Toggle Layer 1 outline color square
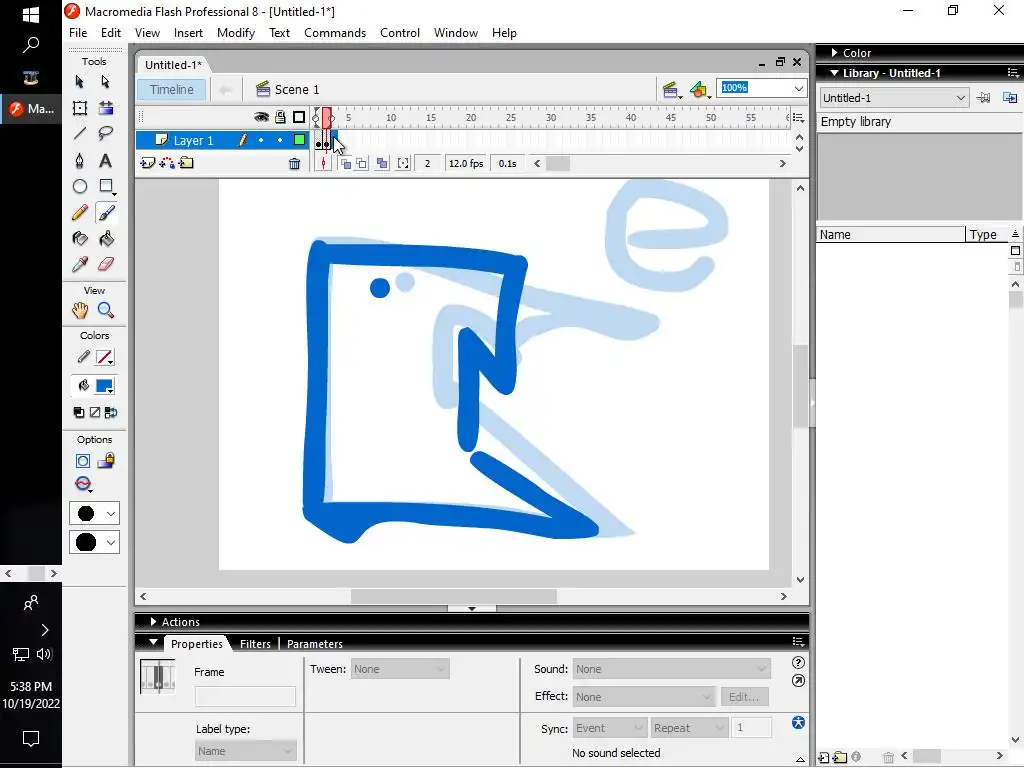This screenshot has width=1024, height=768. (x=299, y=140)
